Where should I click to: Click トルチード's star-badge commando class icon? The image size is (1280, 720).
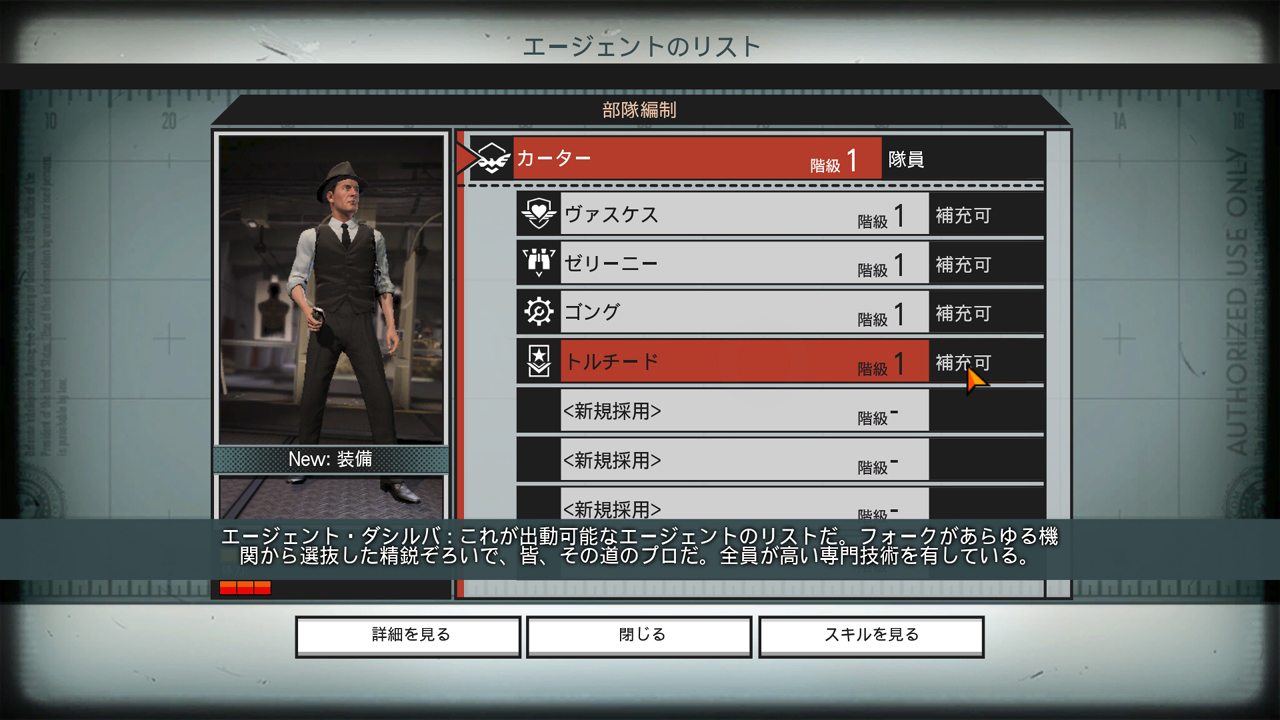(x=538, y=361)
